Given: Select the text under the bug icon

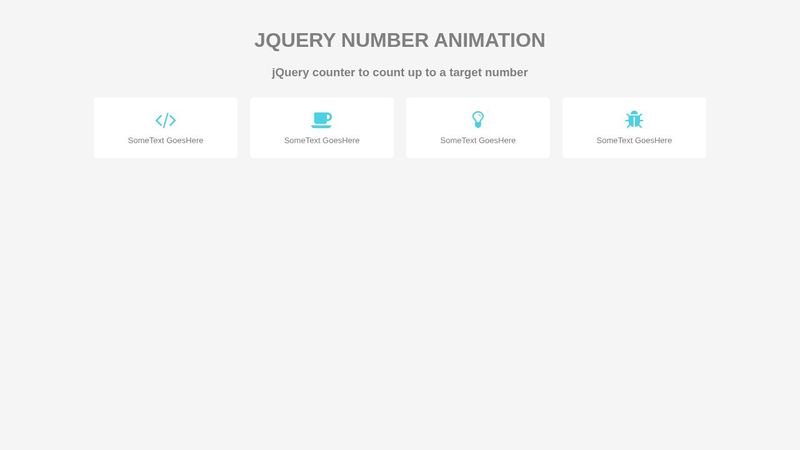Looking at the screenshot, I should (634, 141).
